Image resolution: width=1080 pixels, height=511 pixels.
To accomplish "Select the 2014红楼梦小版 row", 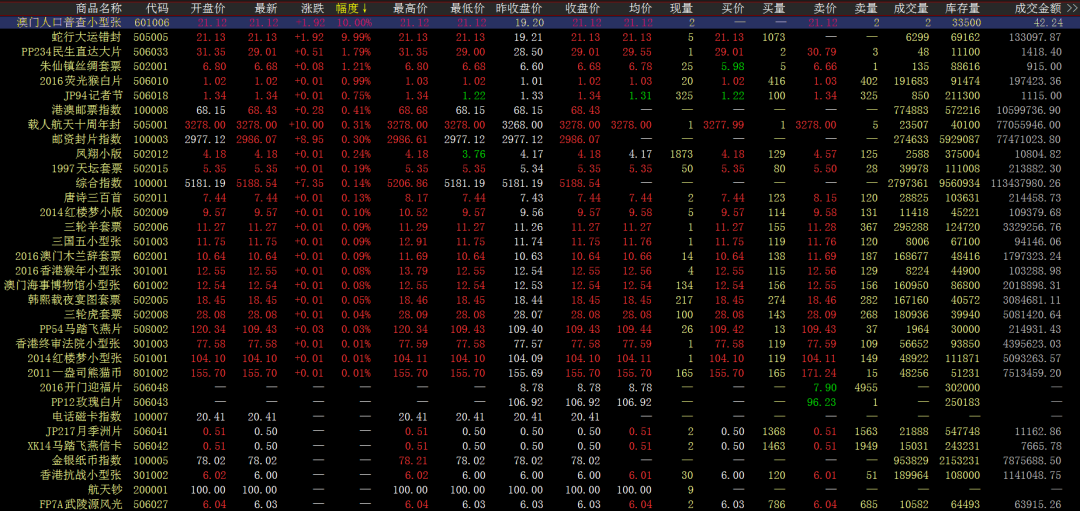I will (540, 212).
